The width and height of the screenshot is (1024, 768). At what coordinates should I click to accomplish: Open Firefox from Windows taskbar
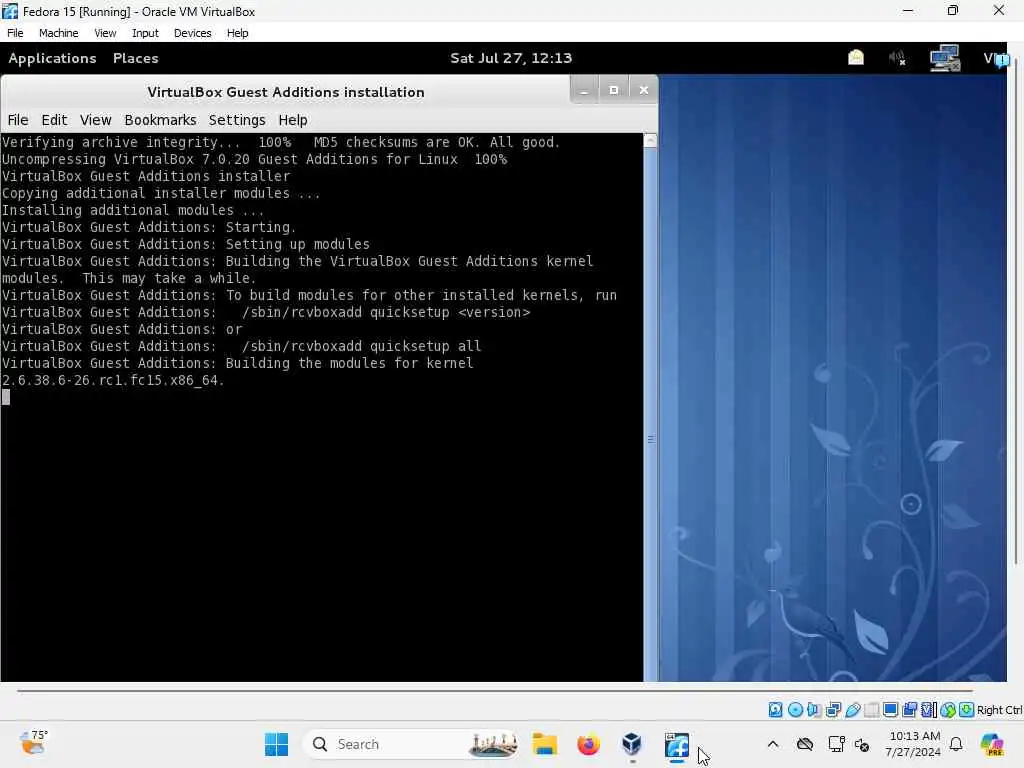(588, 744)
